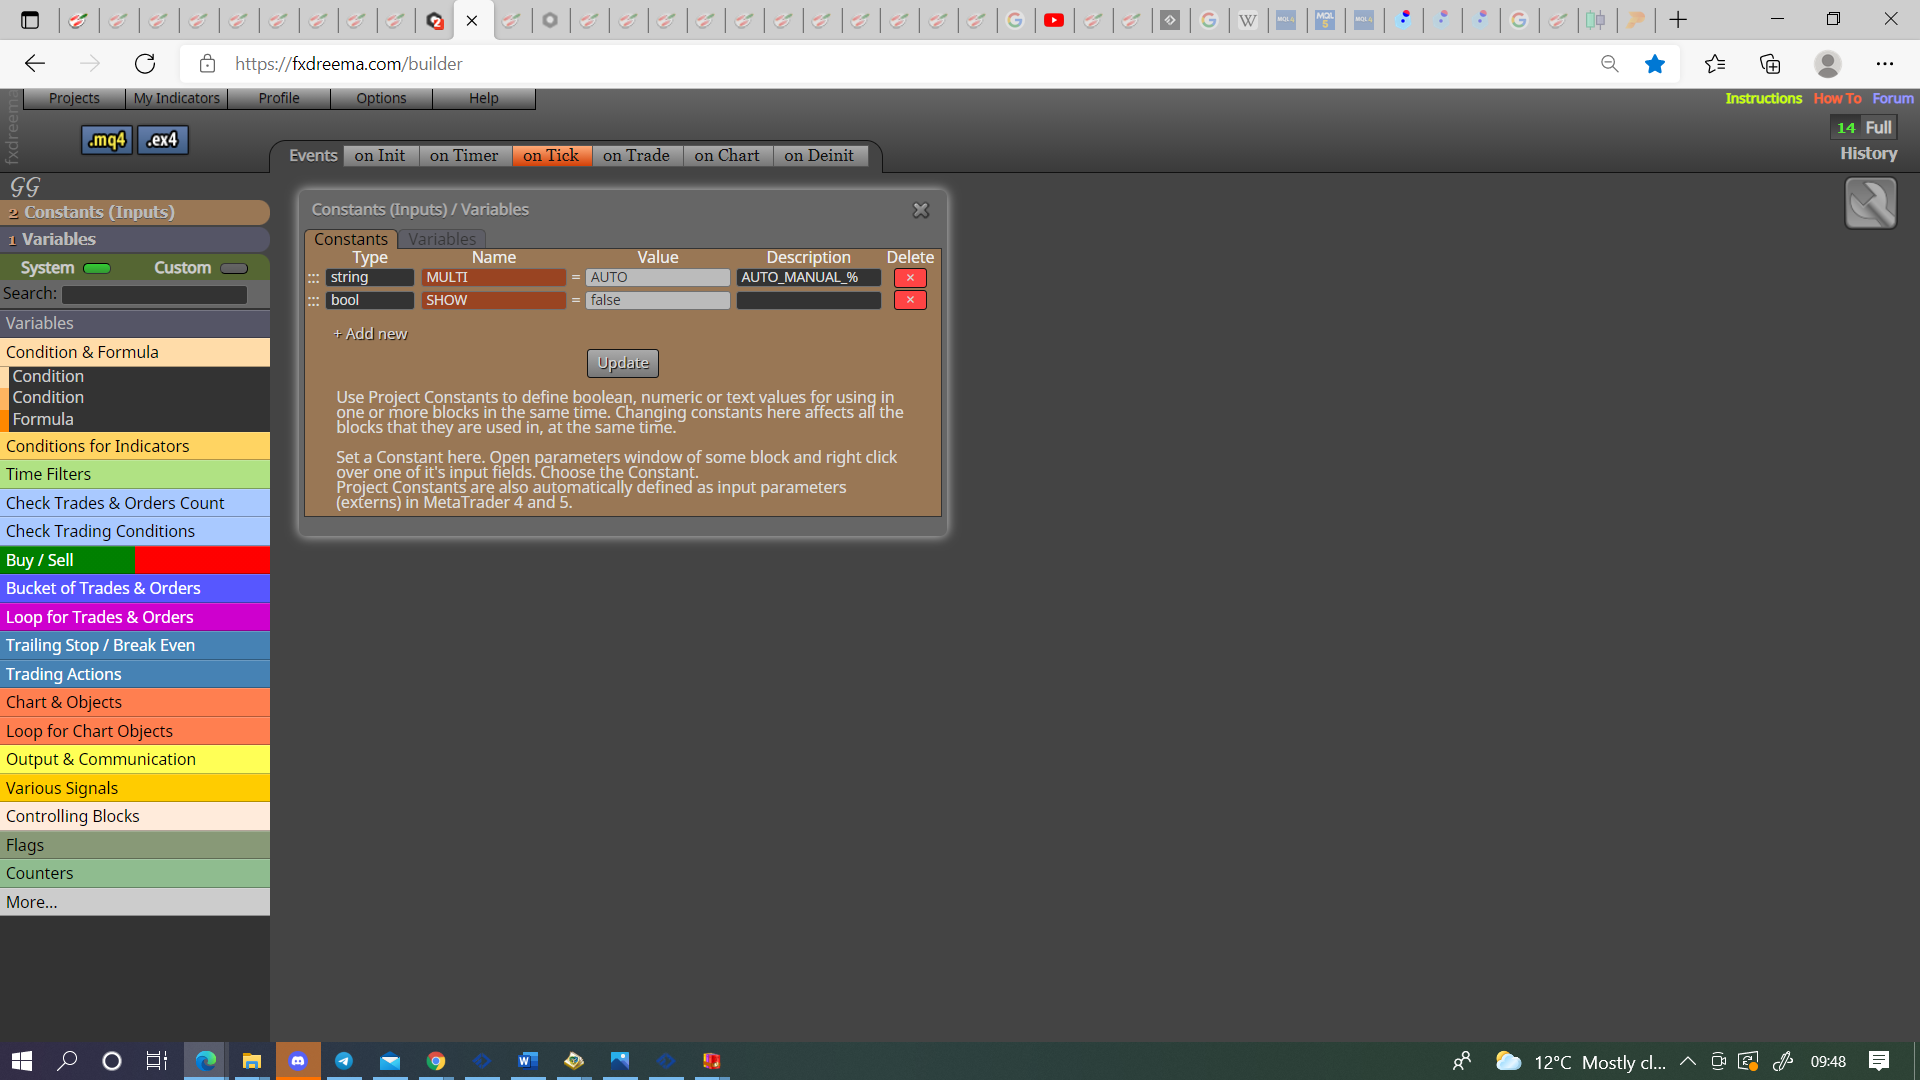Add current page to browser favorites
This screenshot has height=1080, width=1920.
[1655, 64]
